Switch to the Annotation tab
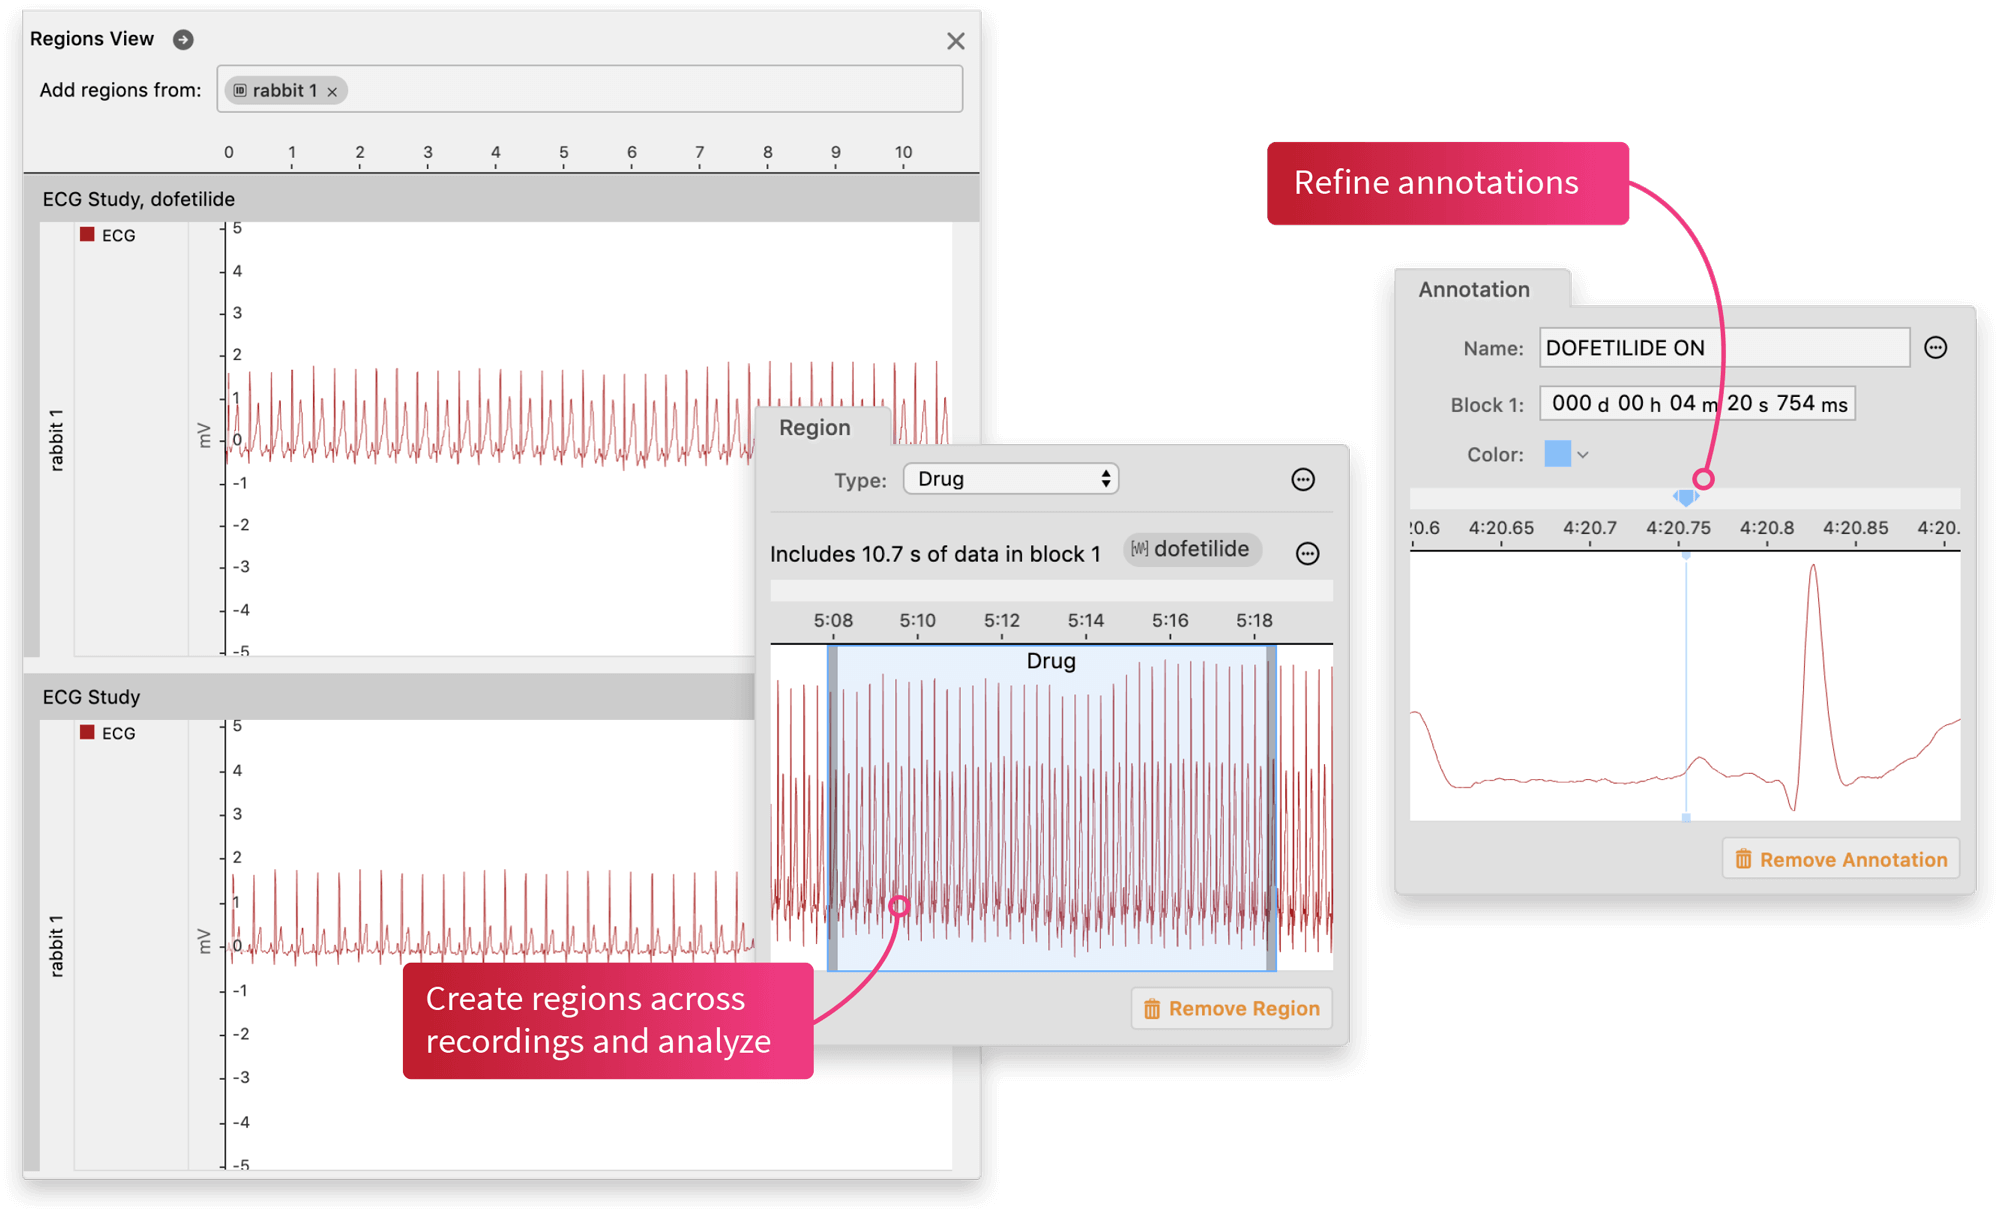 (x=1474, y=289)
